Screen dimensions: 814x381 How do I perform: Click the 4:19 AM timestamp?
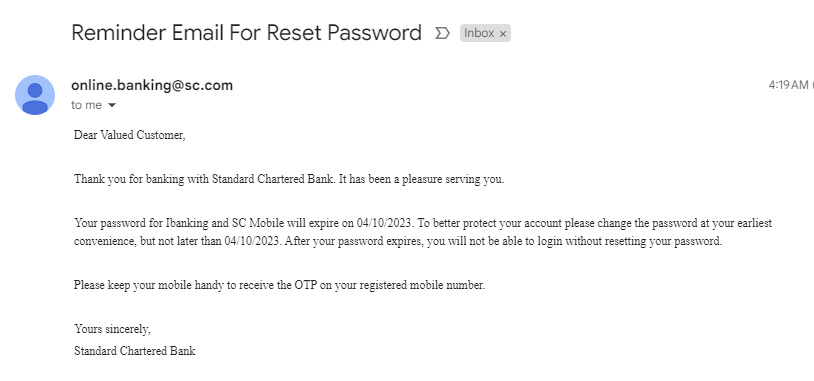coord(788,85)
